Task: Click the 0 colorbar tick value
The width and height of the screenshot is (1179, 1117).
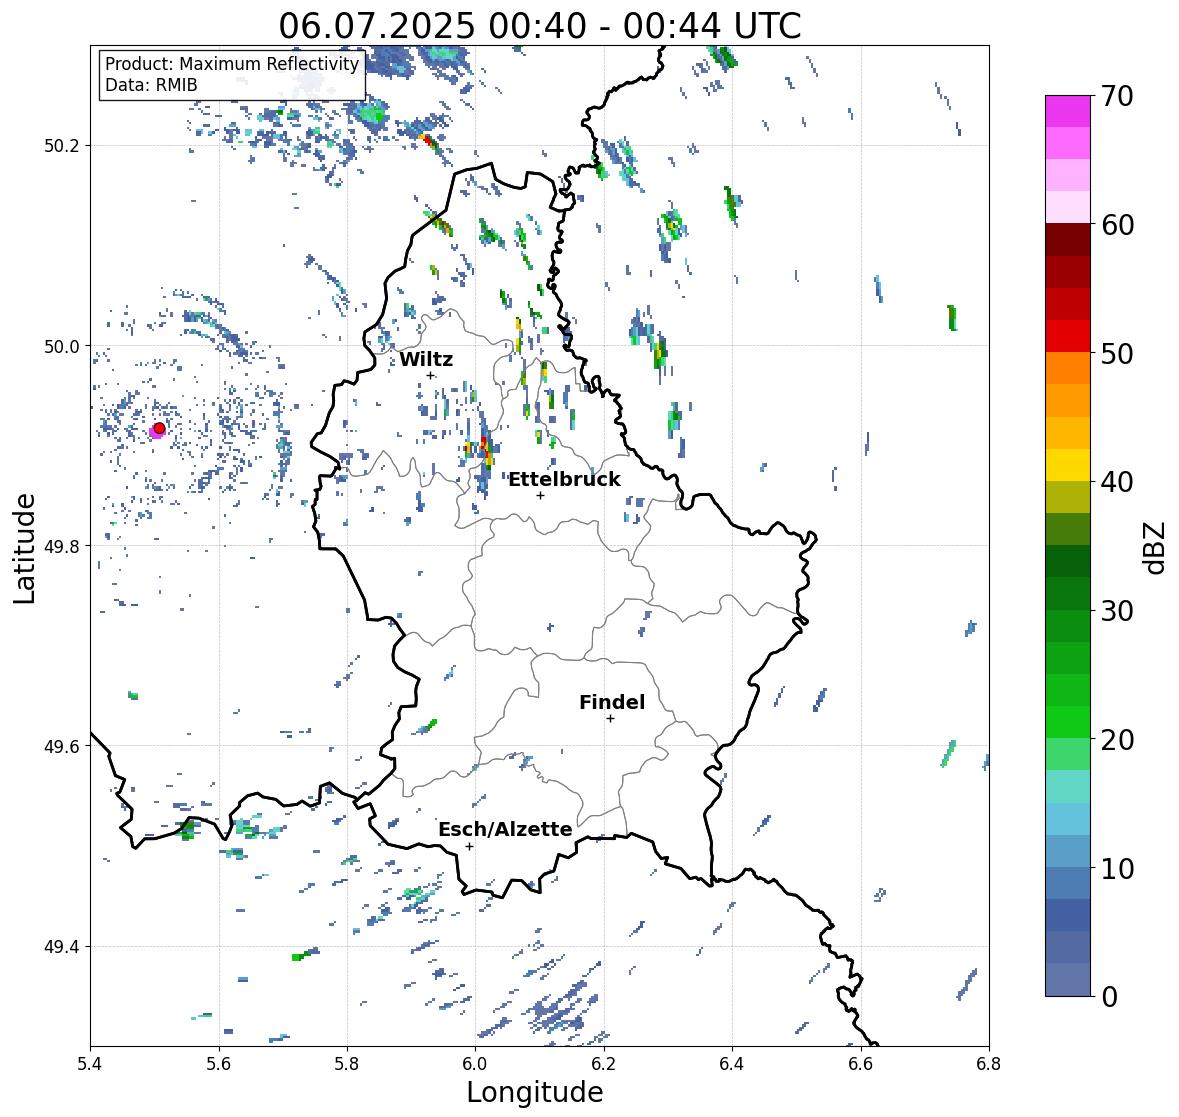Action: point(1109,997)
